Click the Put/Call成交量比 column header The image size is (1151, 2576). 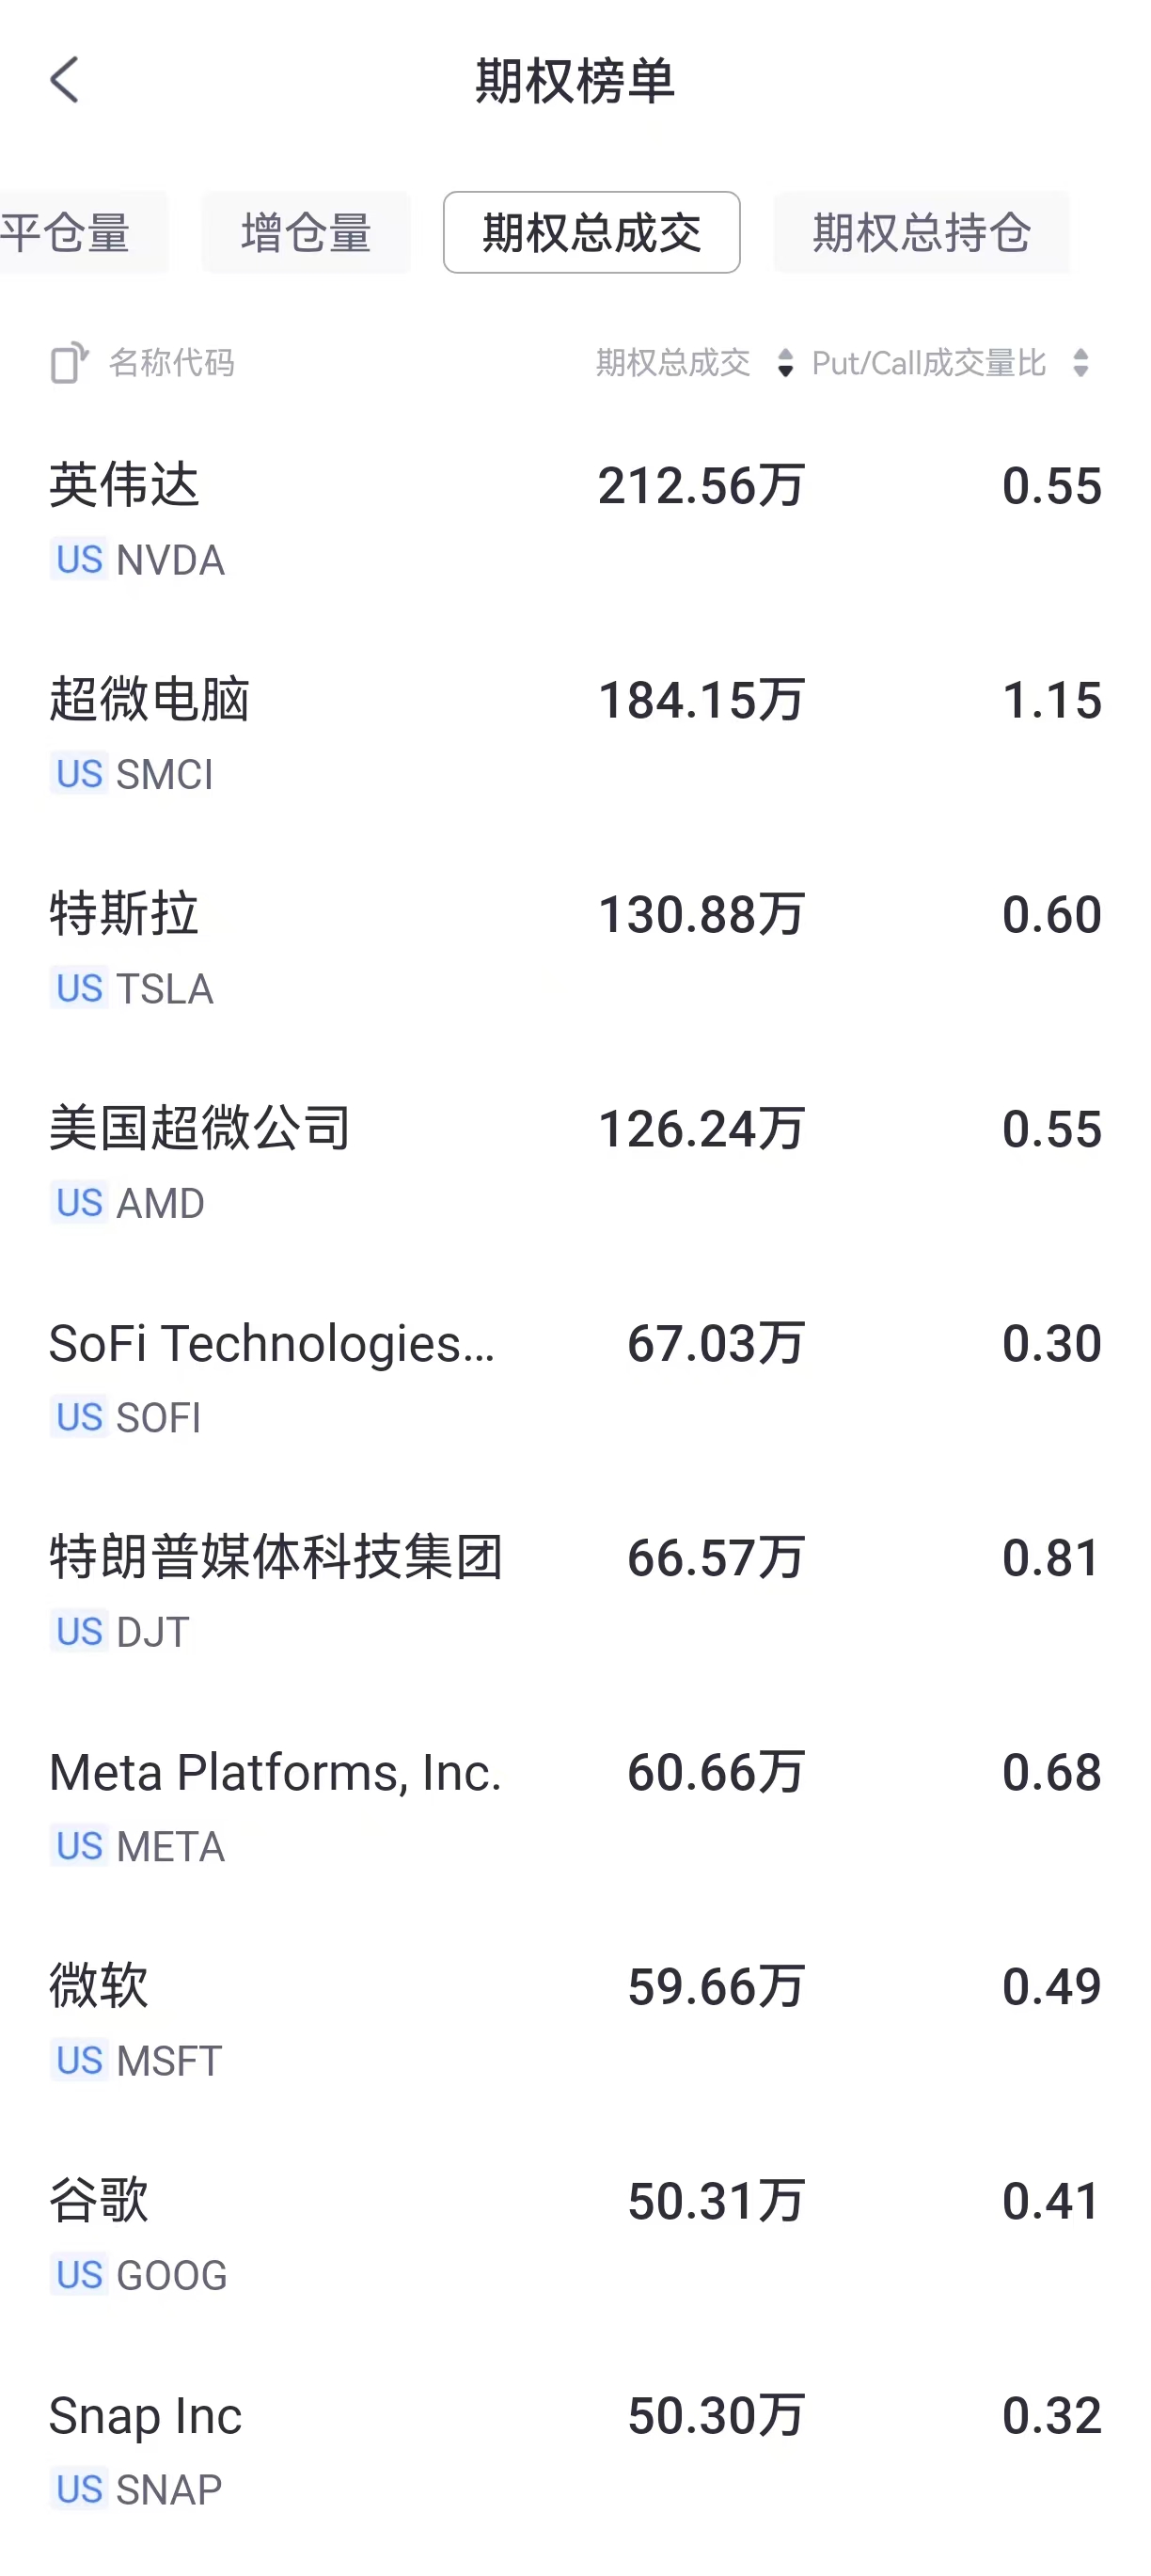coord(929,362)
